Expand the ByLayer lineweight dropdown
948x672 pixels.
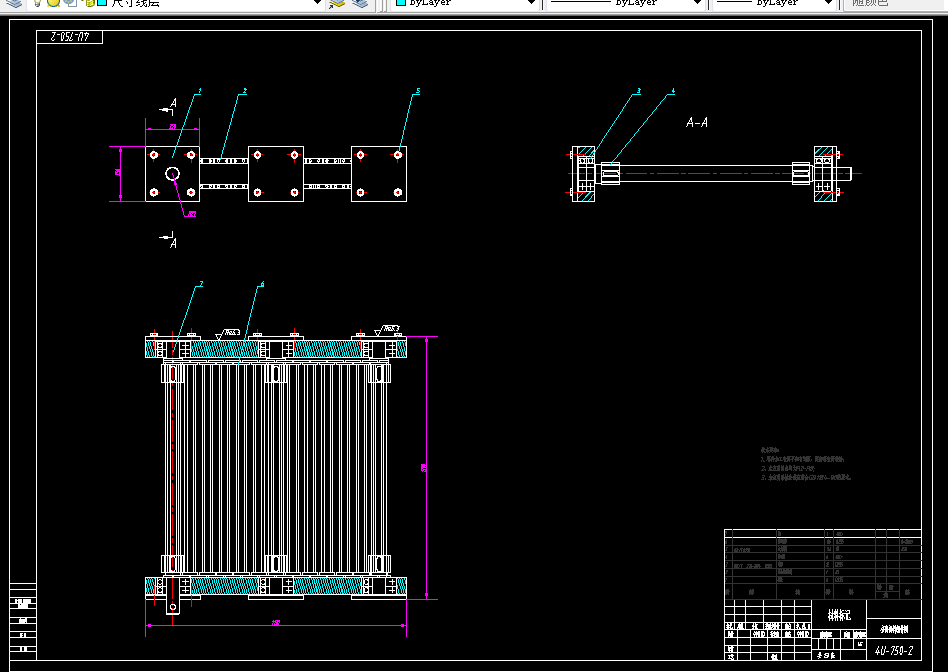[x=829, y=2]
